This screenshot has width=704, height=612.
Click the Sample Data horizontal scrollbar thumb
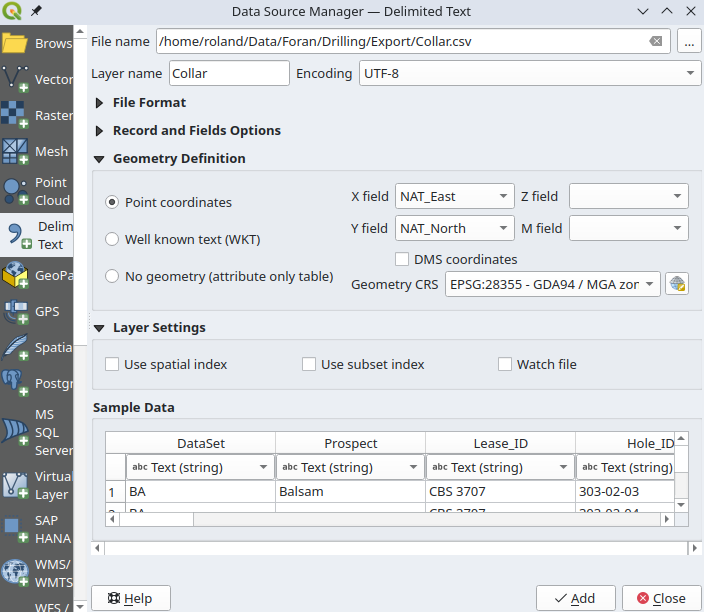(157, 519)
